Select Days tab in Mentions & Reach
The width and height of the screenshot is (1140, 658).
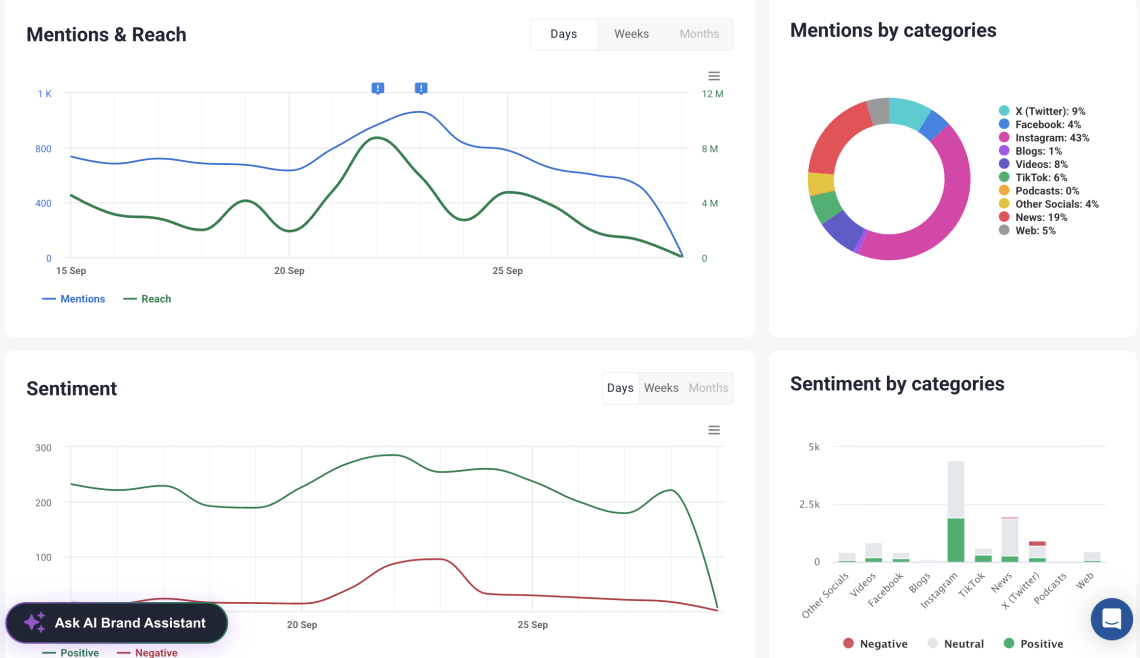point(563,34)
